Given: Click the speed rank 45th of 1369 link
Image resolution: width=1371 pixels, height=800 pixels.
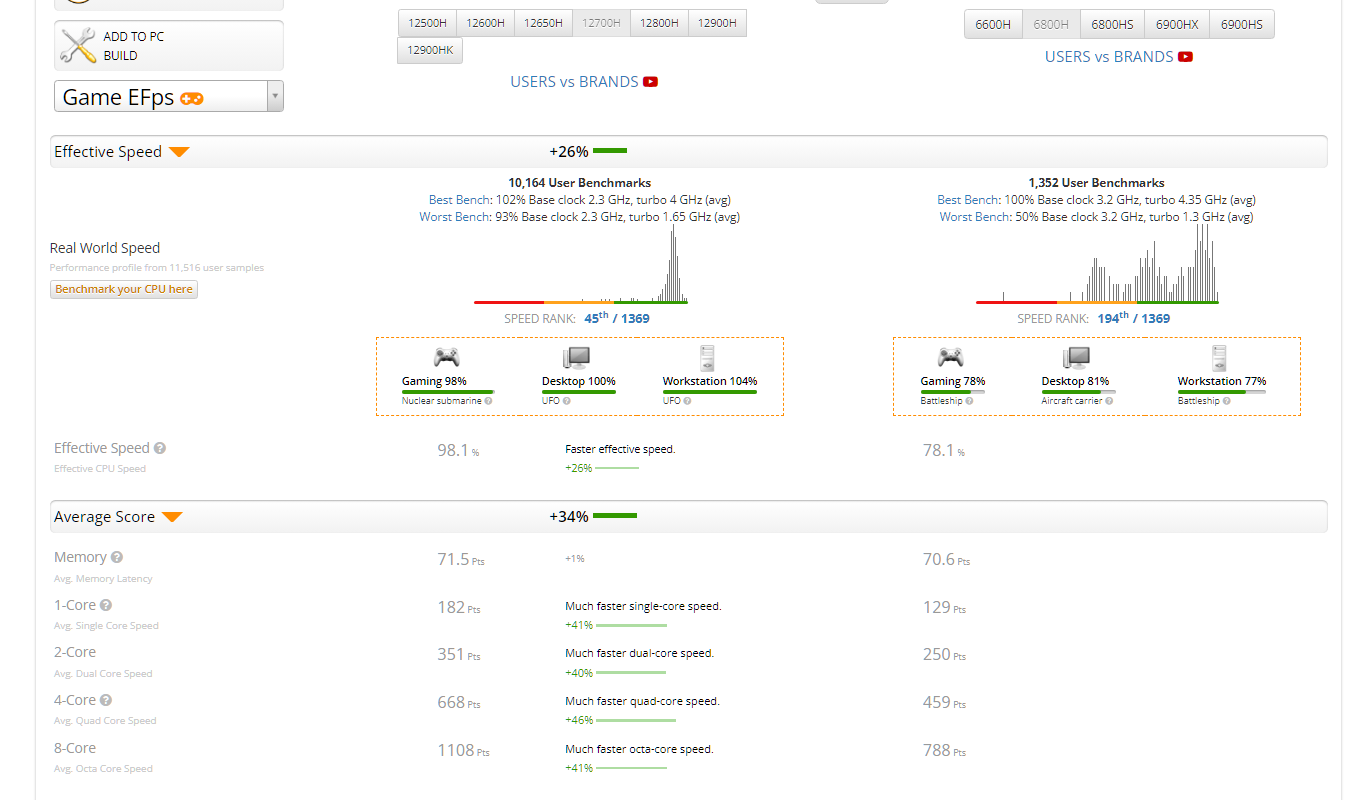Looking at the screenshot, I should pyautogui.click(x=616, y=318).
